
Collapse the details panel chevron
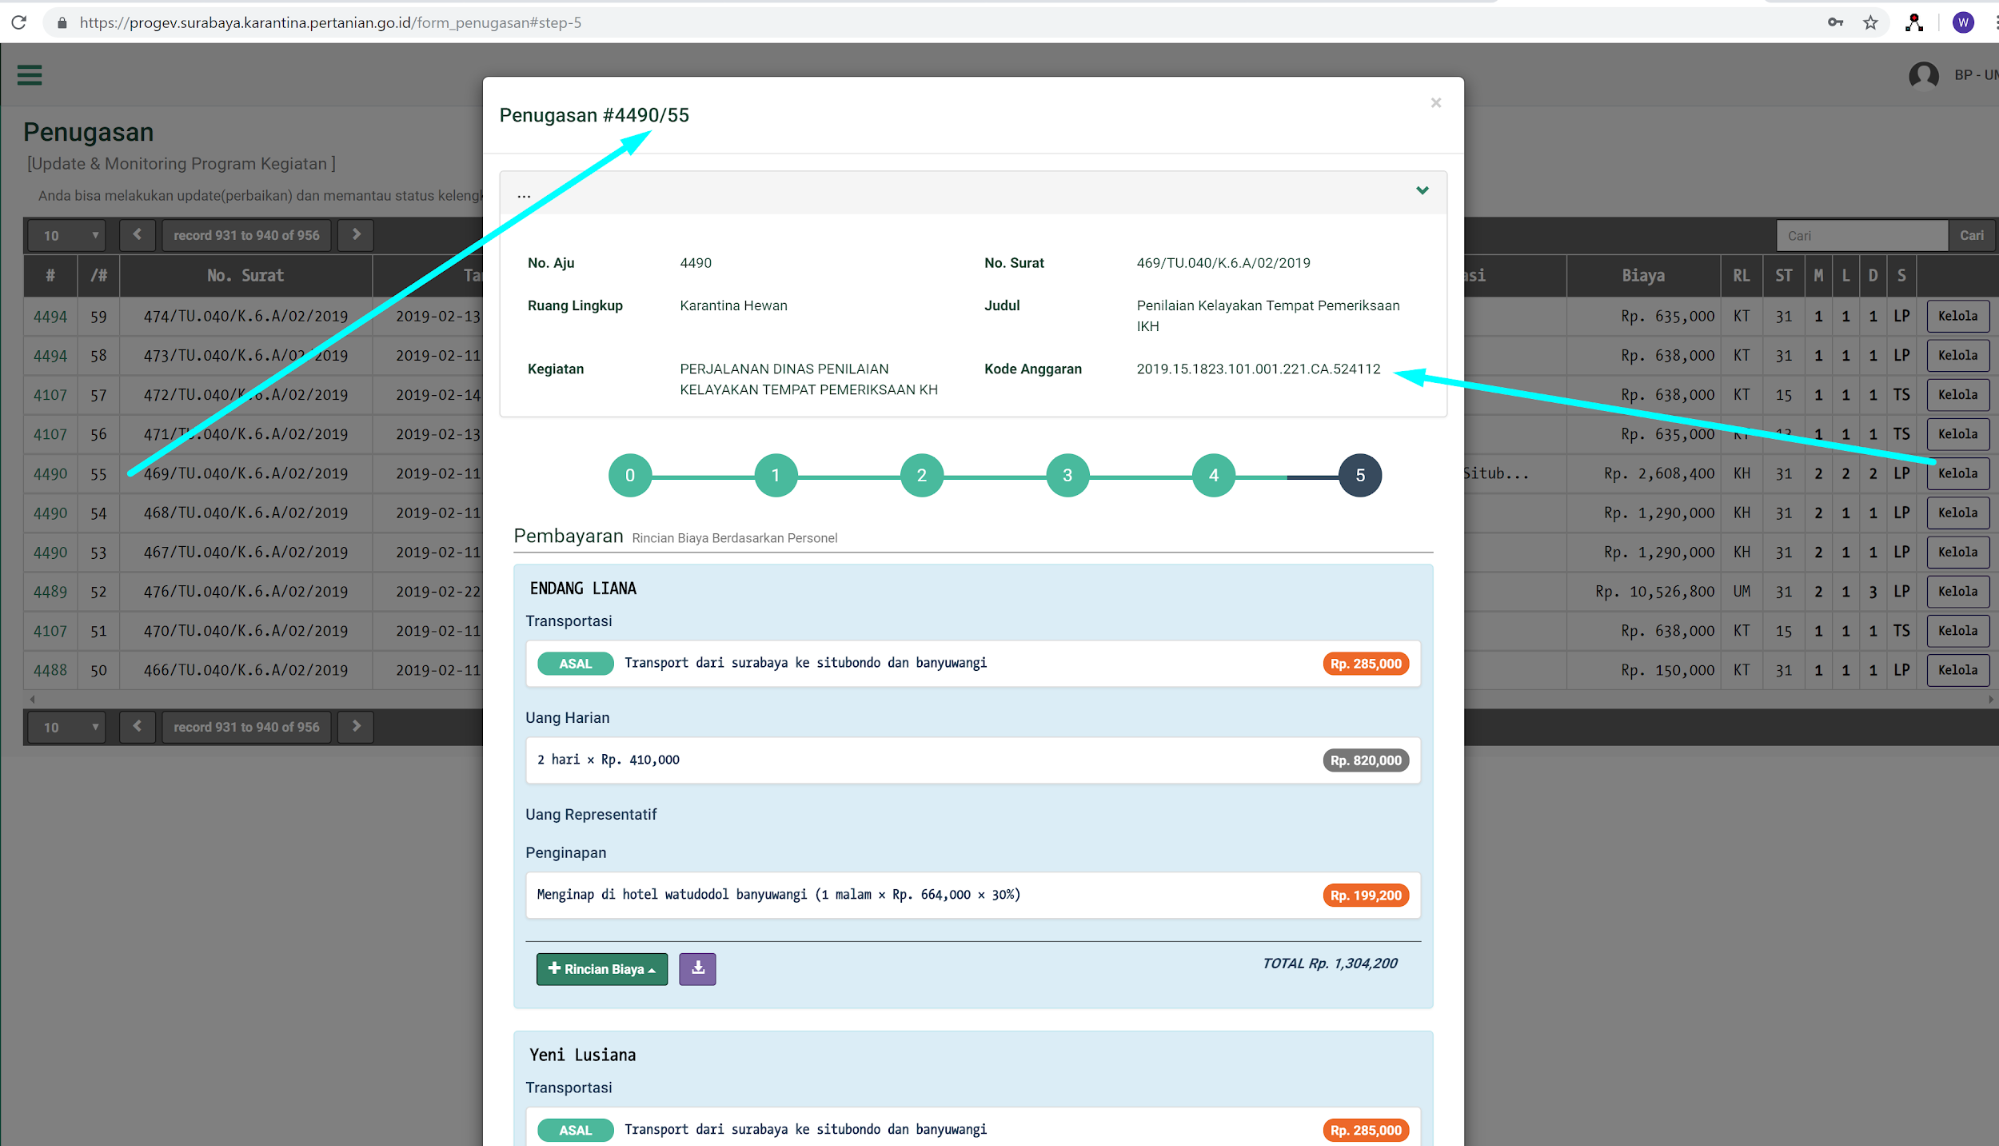point(1422,190)
